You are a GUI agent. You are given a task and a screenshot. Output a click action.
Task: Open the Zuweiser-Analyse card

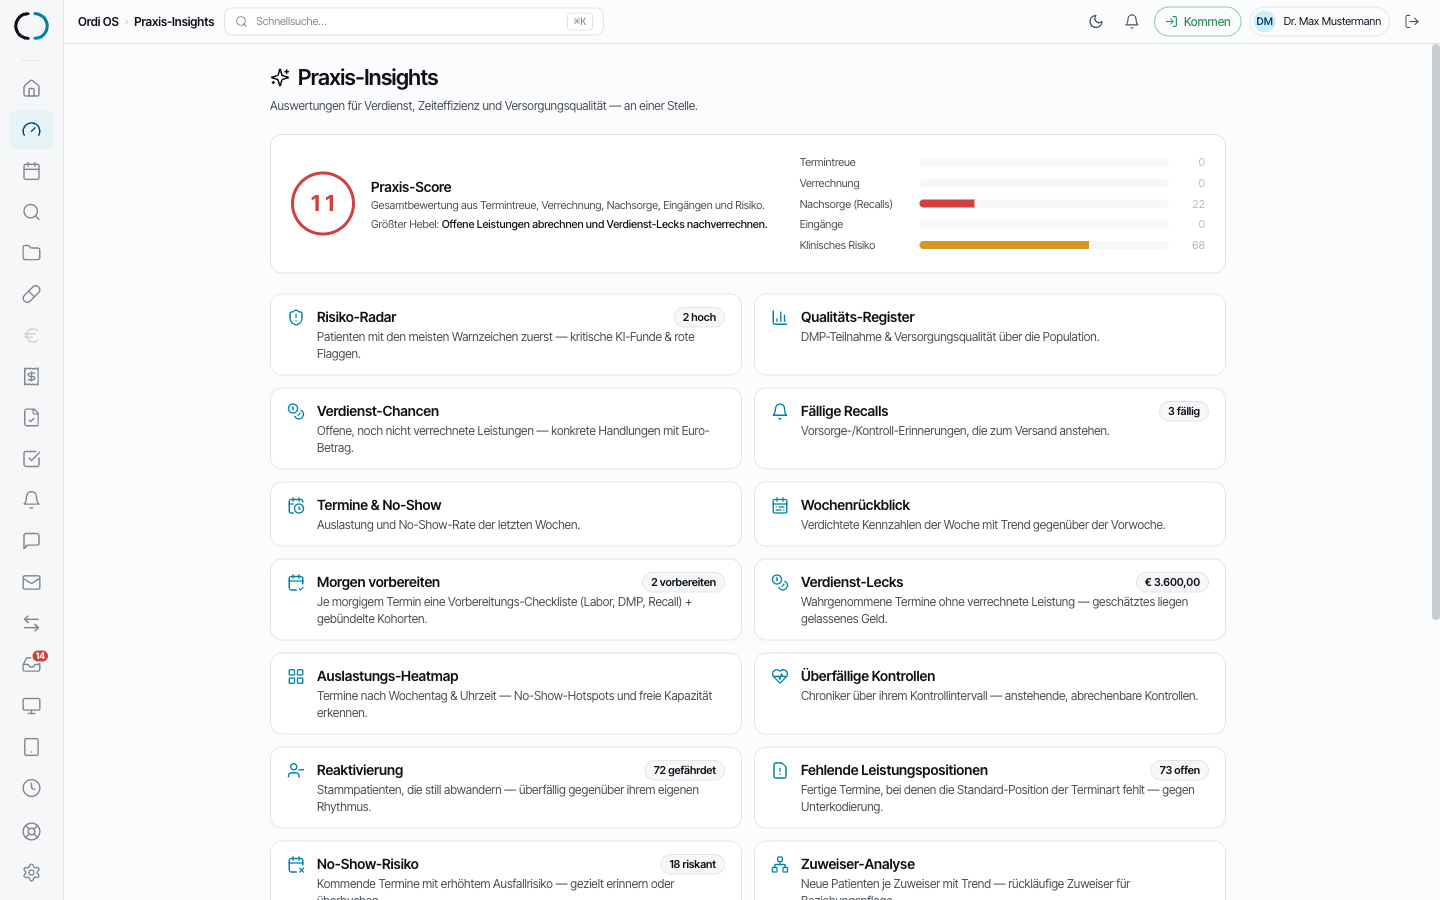[x=990, y=871]
